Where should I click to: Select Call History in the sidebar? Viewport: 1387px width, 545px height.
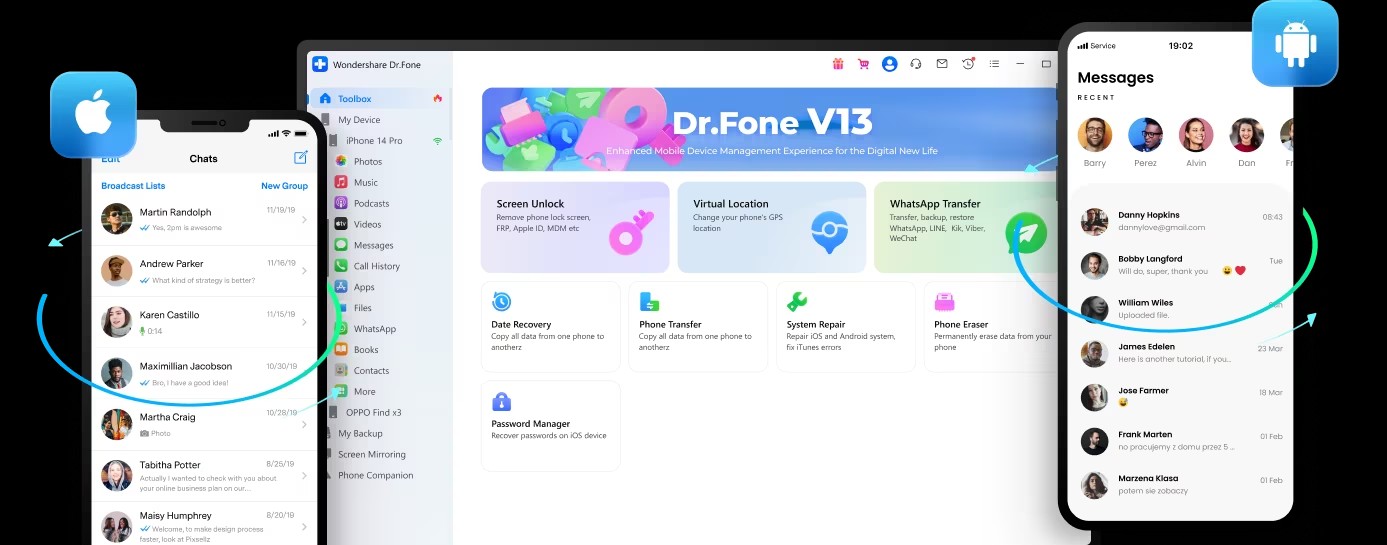click(376, 266)
